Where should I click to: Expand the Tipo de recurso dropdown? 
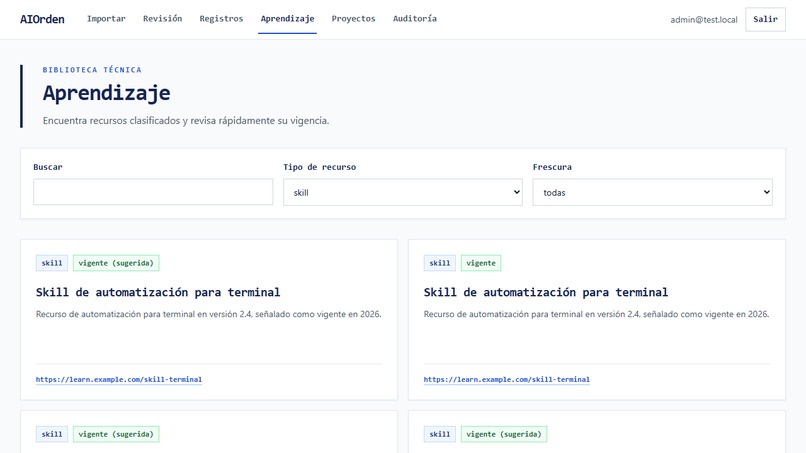point(402,192)
